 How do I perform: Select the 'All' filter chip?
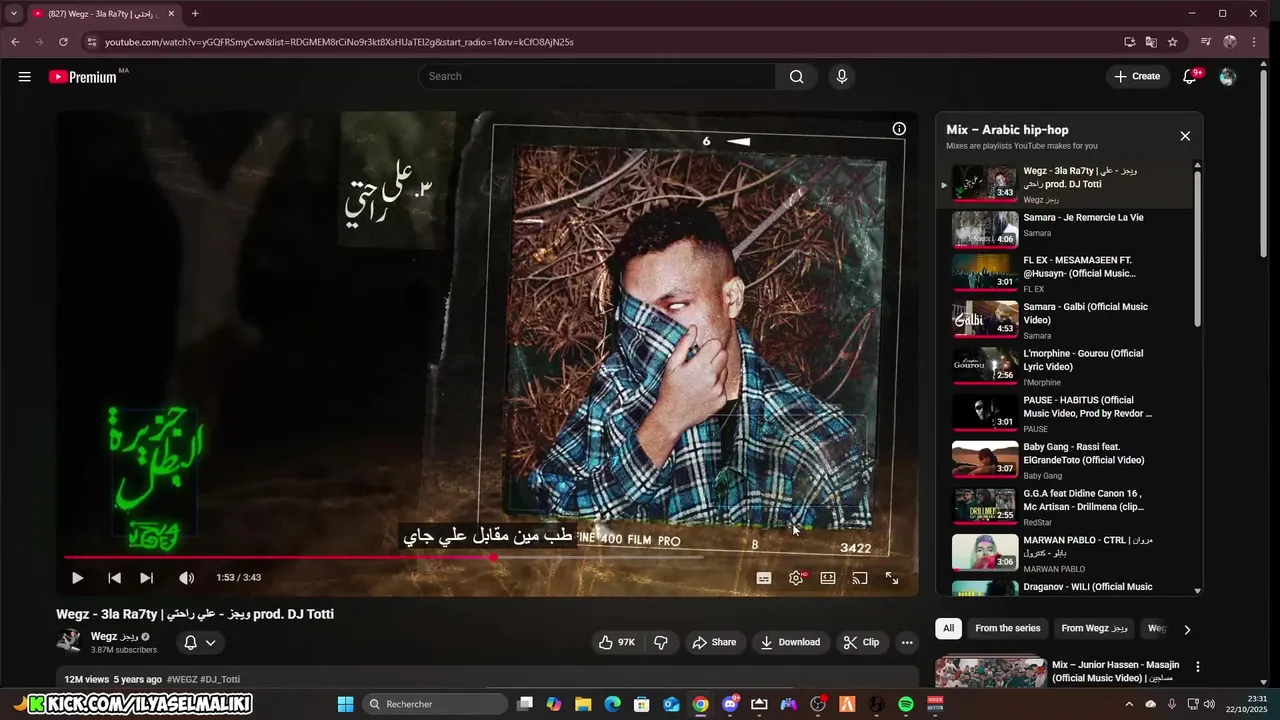[x=948, y=628]
